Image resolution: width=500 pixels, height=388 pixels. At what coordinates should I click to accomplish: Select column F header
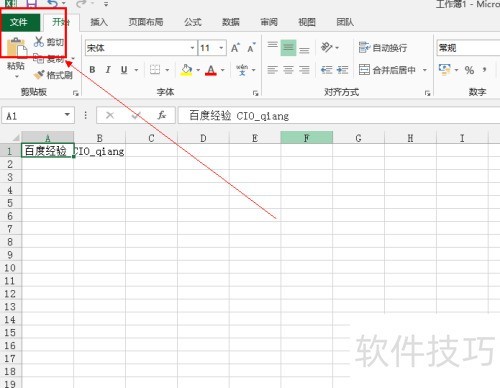307,138
